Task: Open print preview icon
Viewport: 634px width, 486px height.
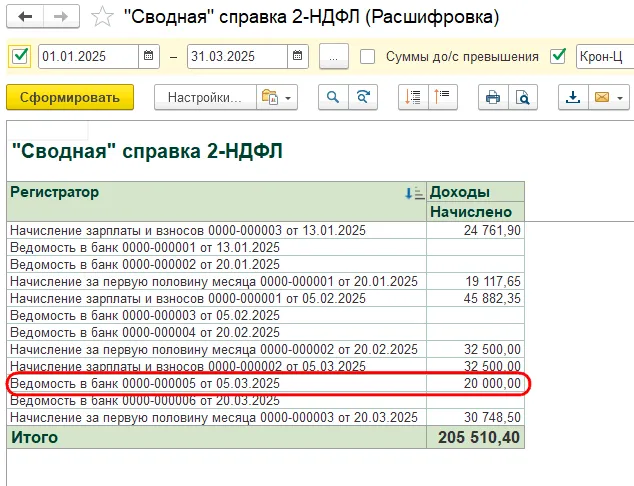Action: point(521,98)
